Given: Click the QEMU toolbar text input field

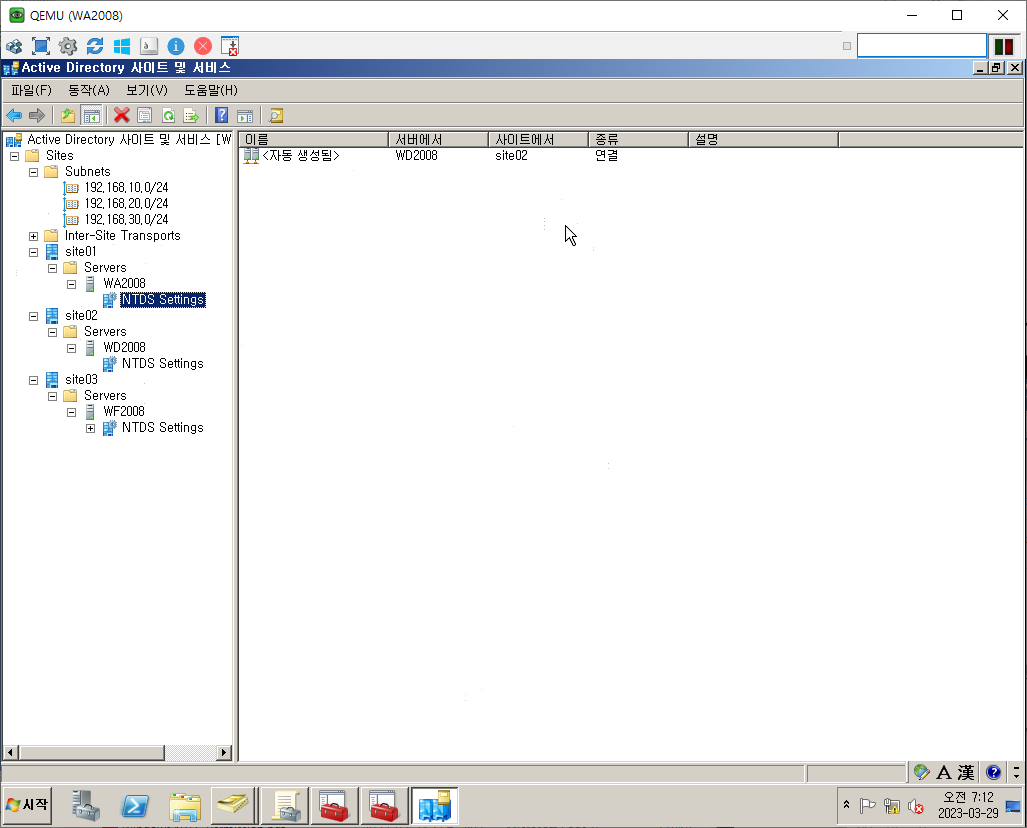Looking at the screenshot, I should pyautogui.click(x=922, y=46).
